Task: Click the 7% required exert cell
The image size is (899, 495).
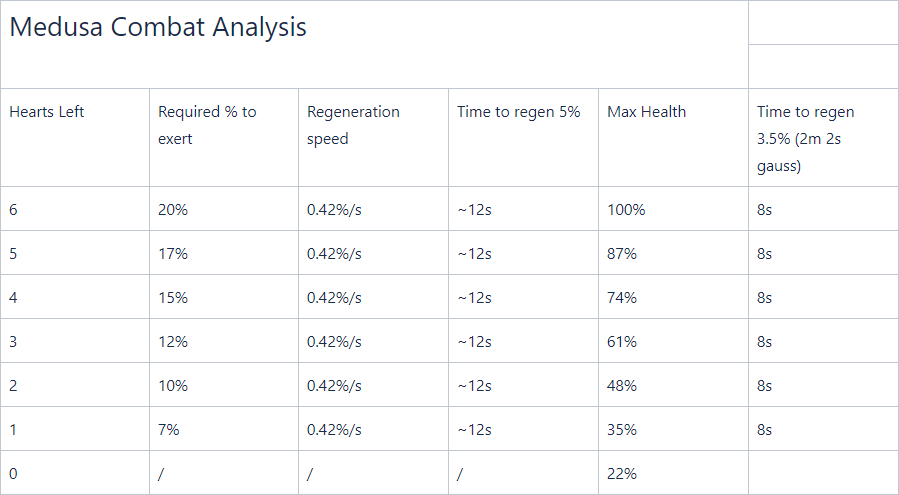Action: (224, 429)
